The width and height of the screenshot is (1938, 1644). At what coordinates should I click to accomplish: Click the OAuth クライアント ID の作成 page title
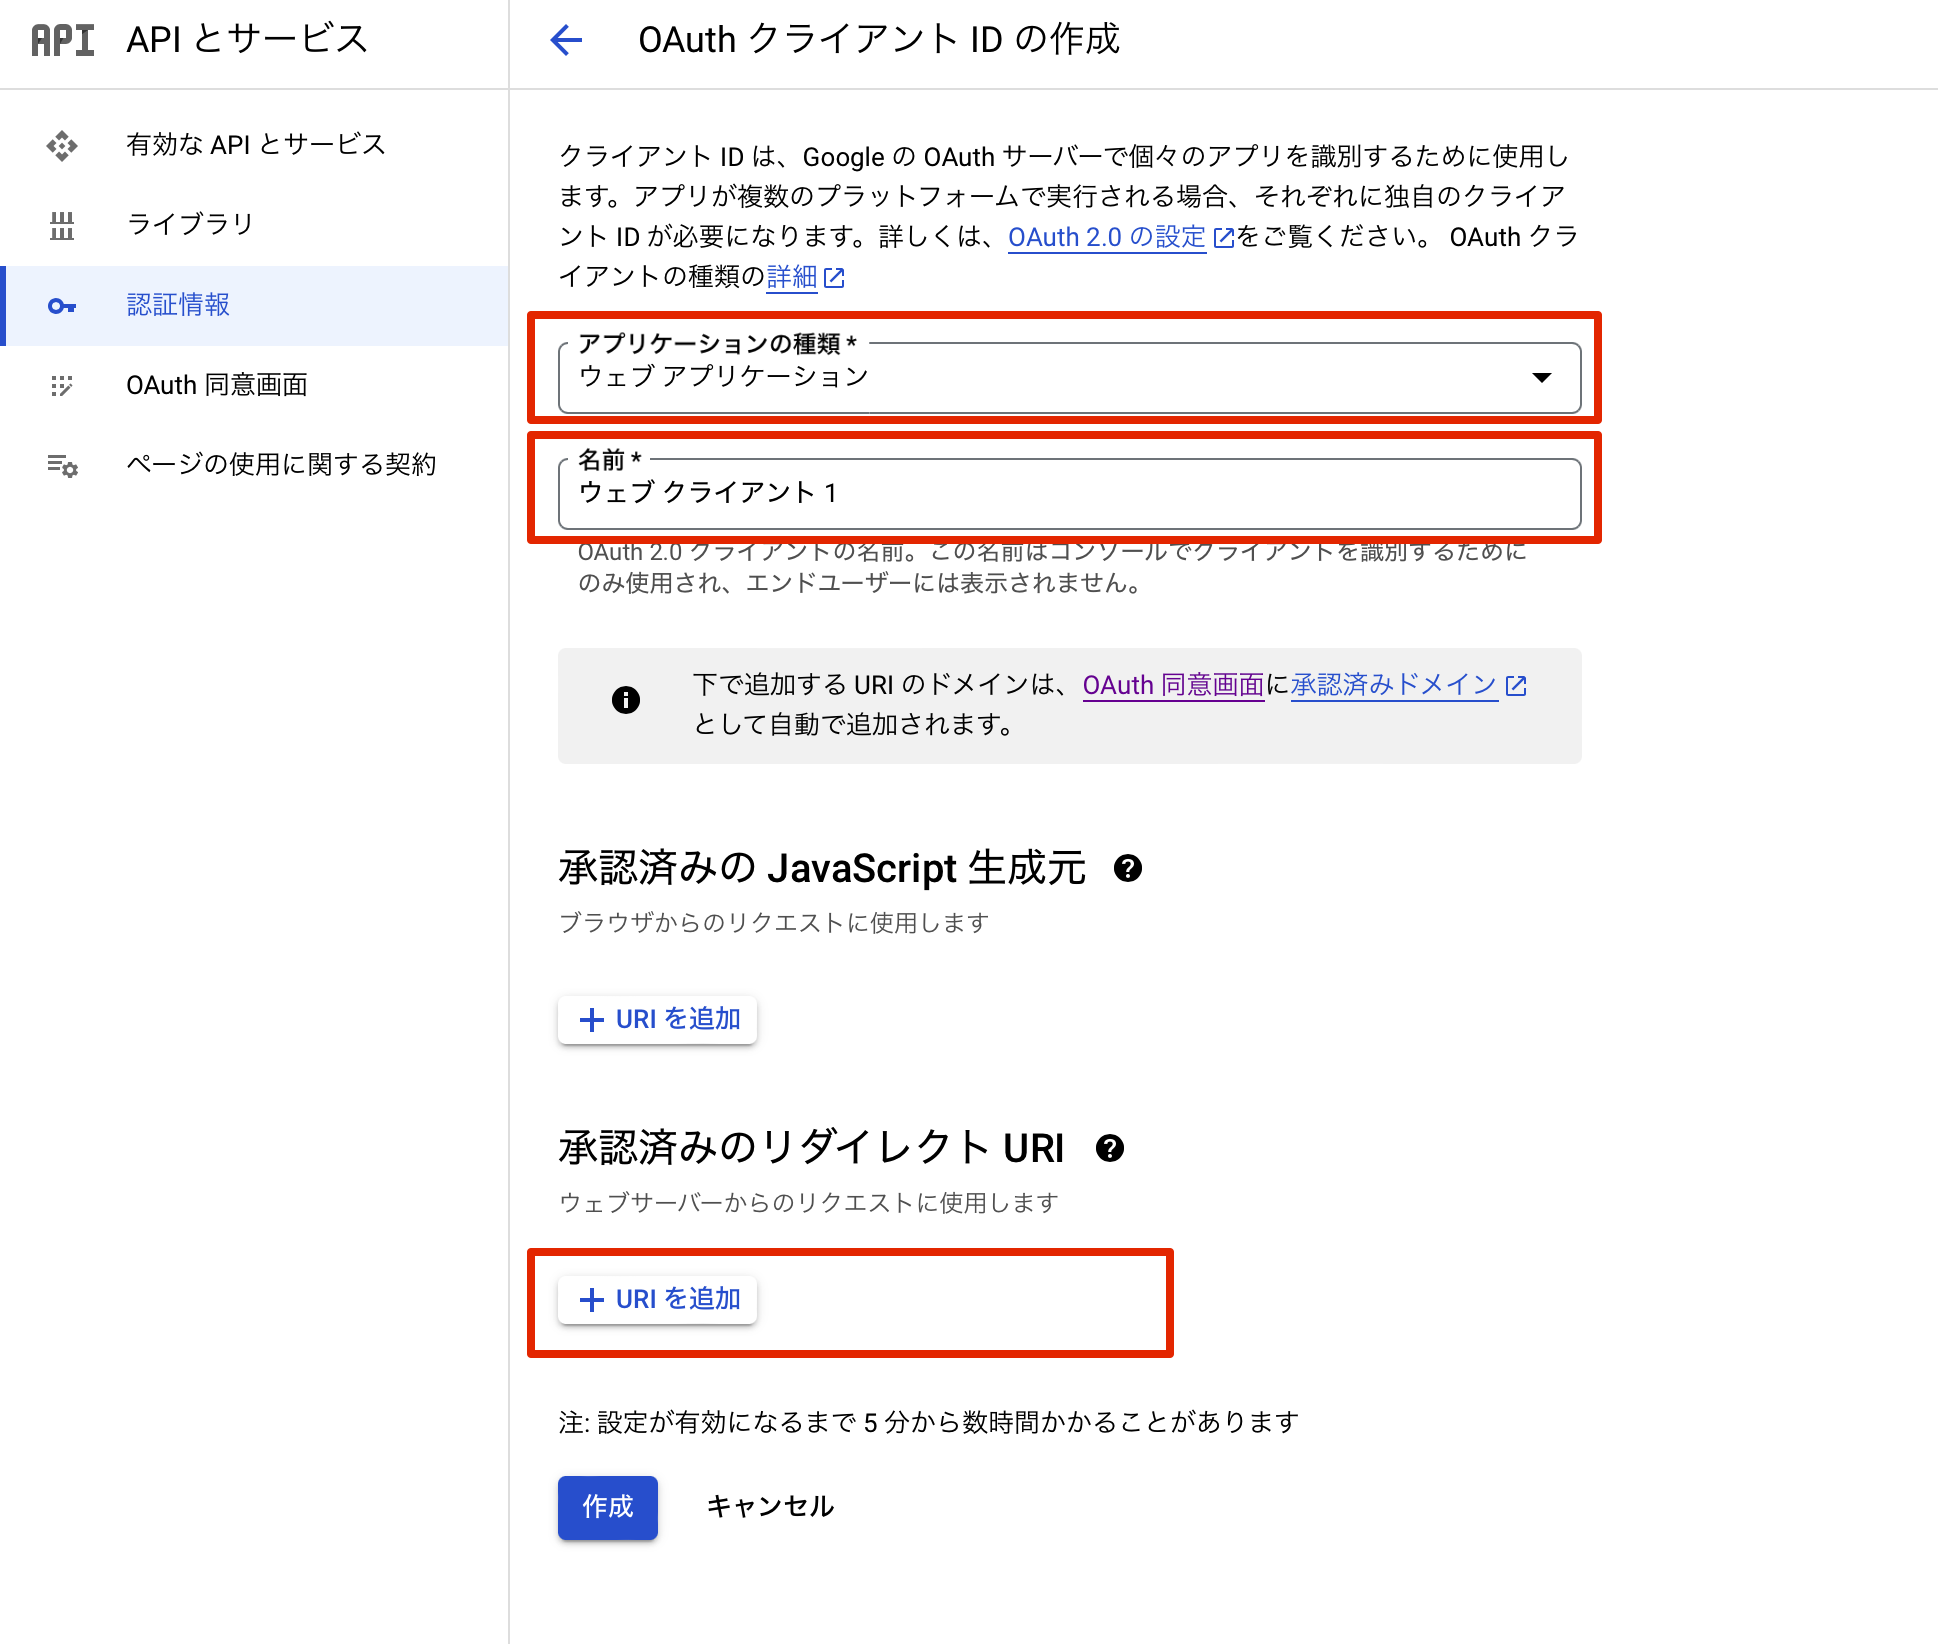879,40
